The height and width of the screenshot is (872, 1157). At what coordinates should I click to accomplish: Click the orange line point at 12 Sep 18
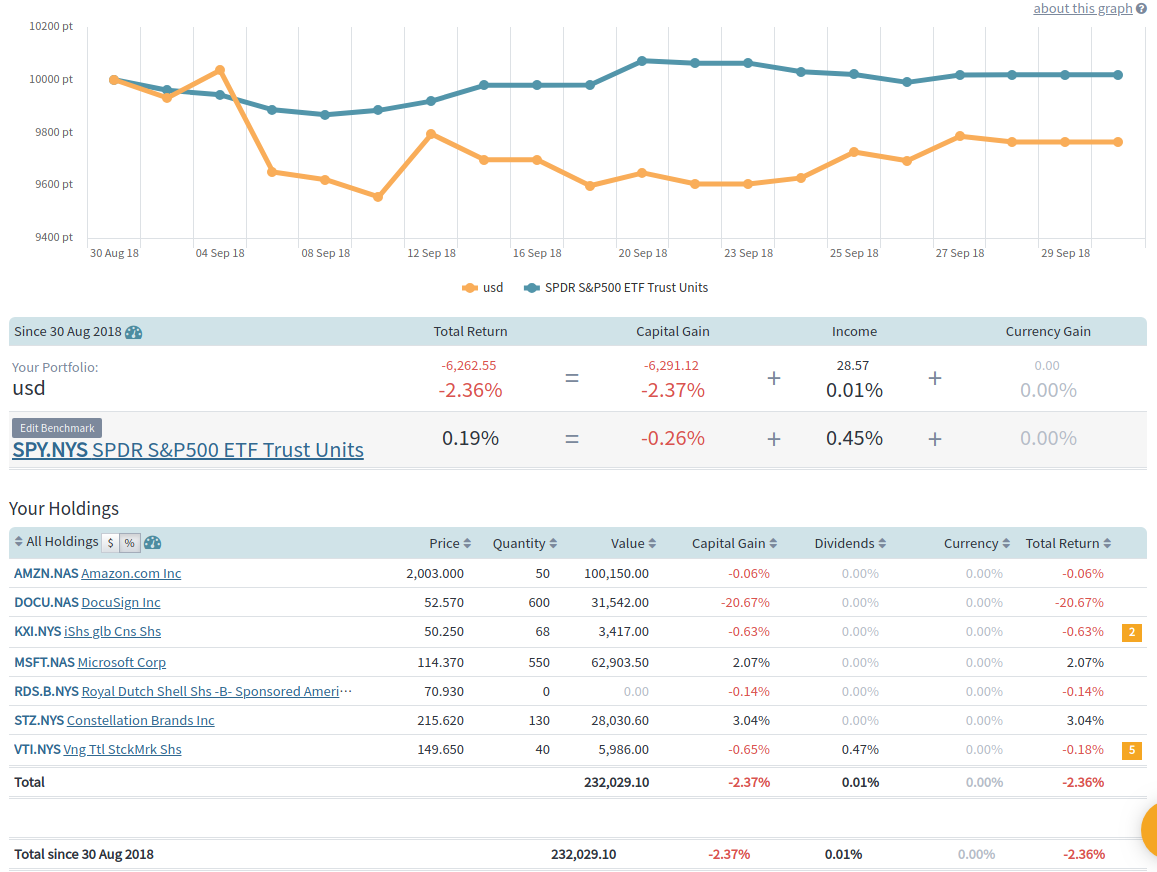[430, 134]
